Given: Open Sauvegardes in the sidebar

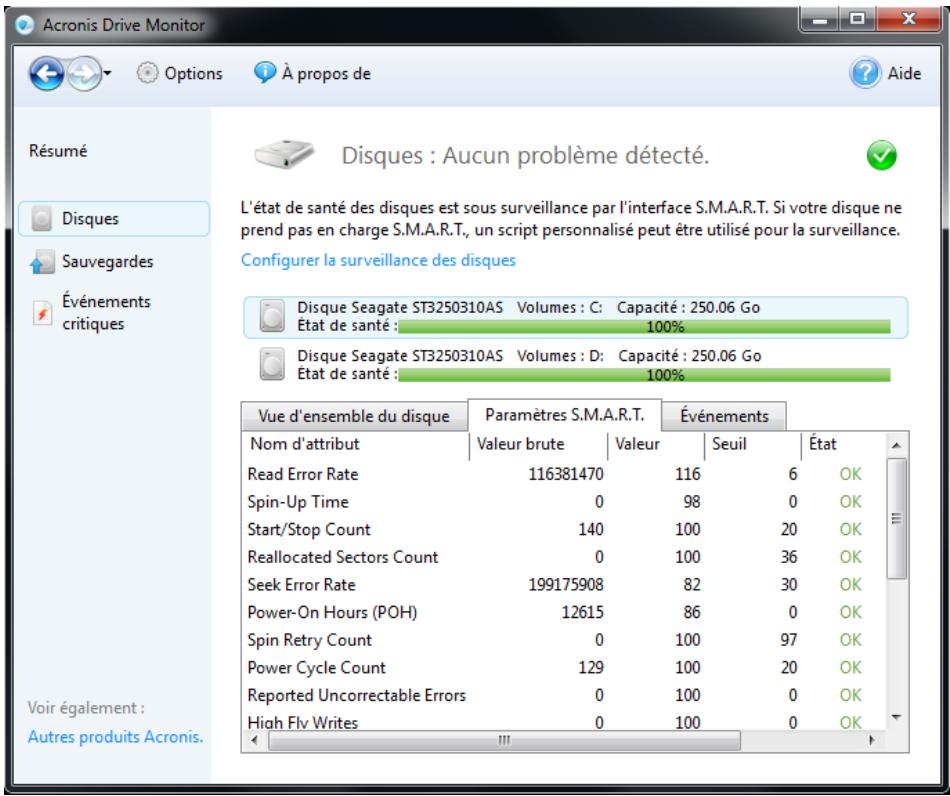Looking at the screenshot, I should (x=107, y=261).
